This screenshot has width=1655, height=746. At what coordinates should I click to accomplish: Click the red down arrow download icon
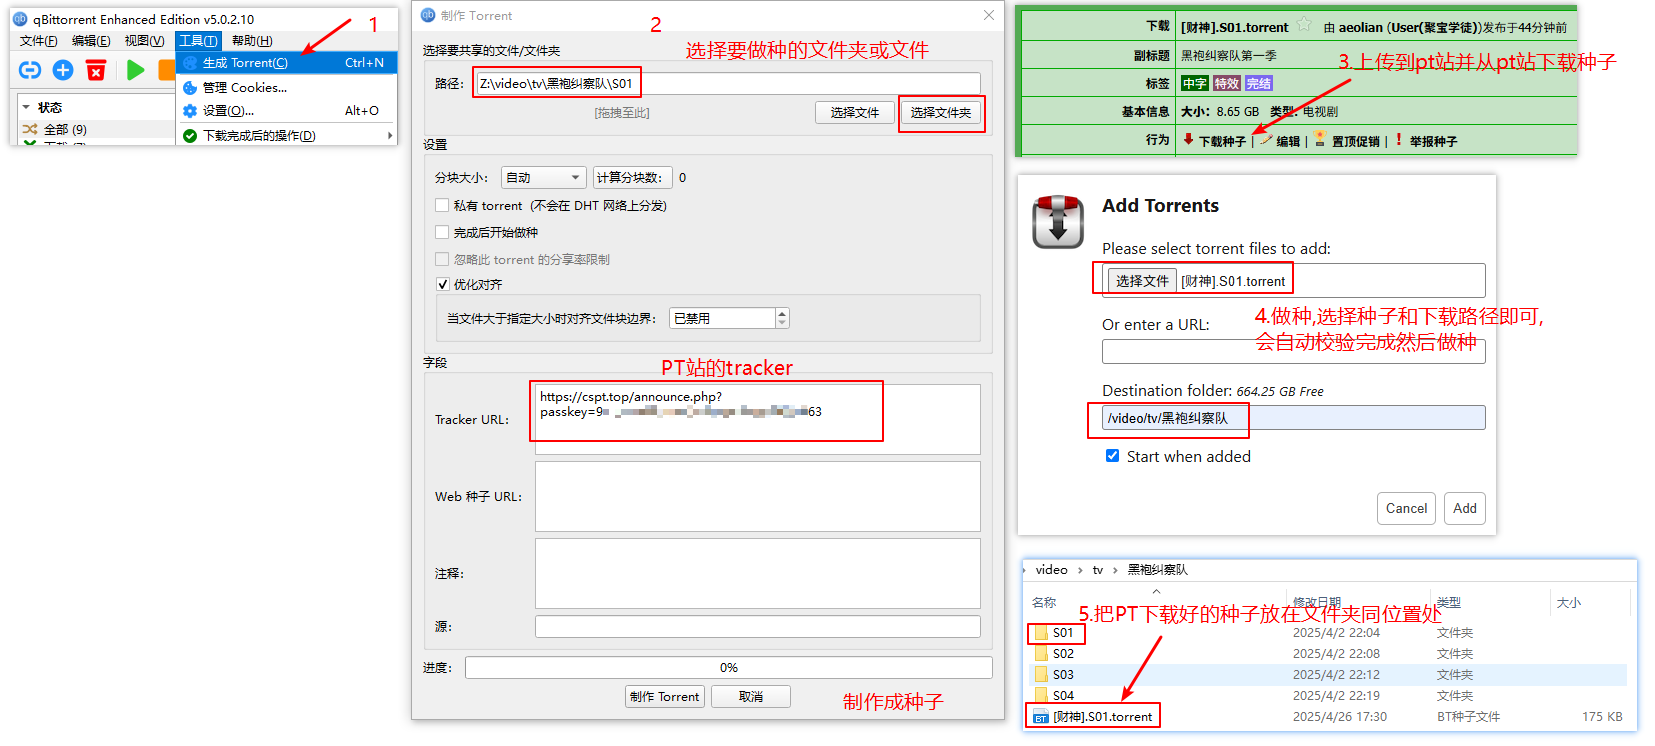click(1188, 139)
